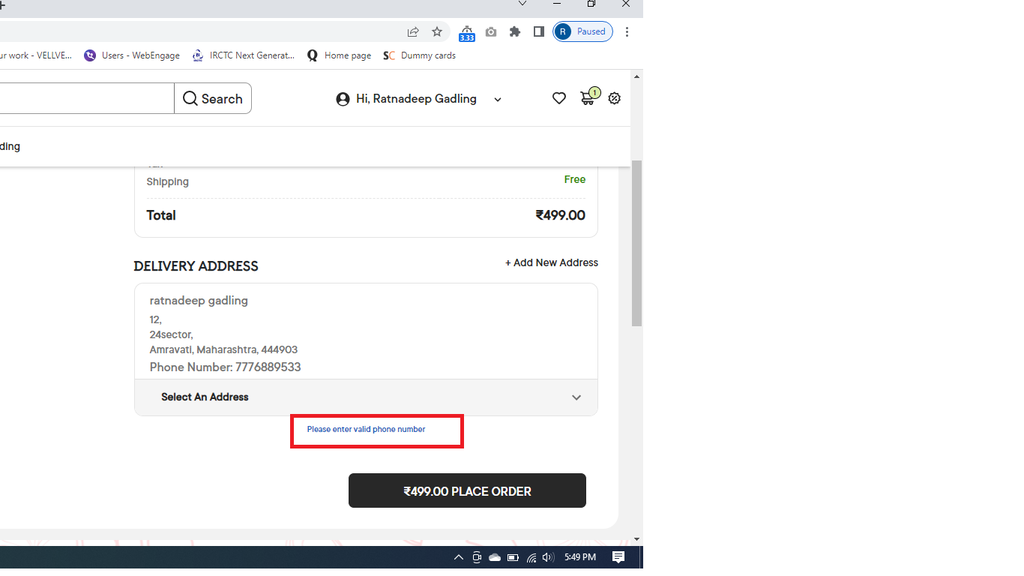Click the page vertical scrollbar thumb
The height and width of the screenshot is (576, 1024).
click(637, 243)
